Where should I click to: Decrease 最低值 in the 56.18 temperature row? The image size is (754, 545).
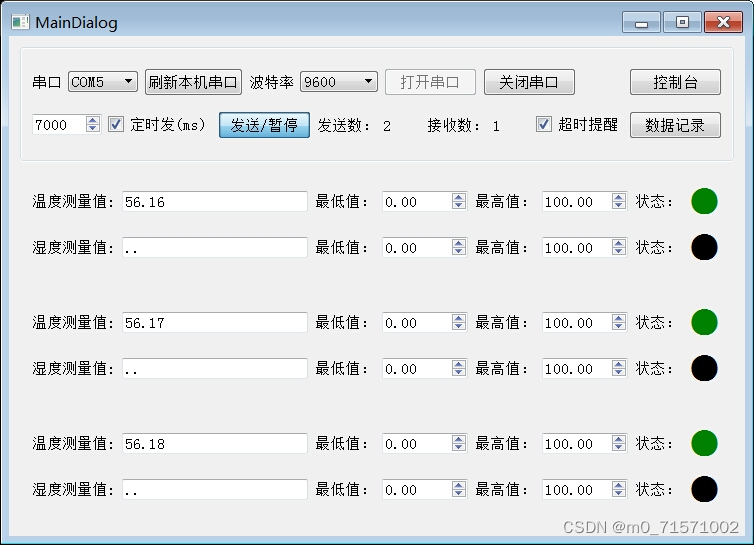459,447
